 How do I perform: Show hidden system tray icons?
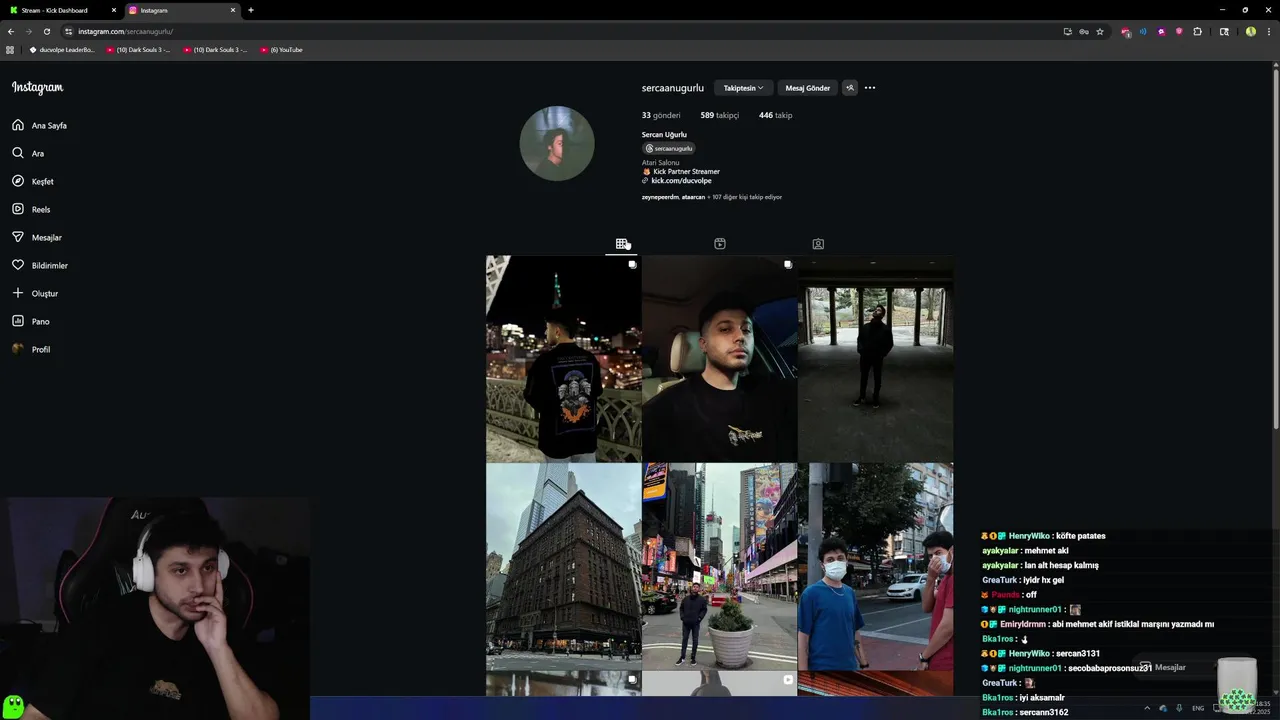click(x=1147, y=708)
